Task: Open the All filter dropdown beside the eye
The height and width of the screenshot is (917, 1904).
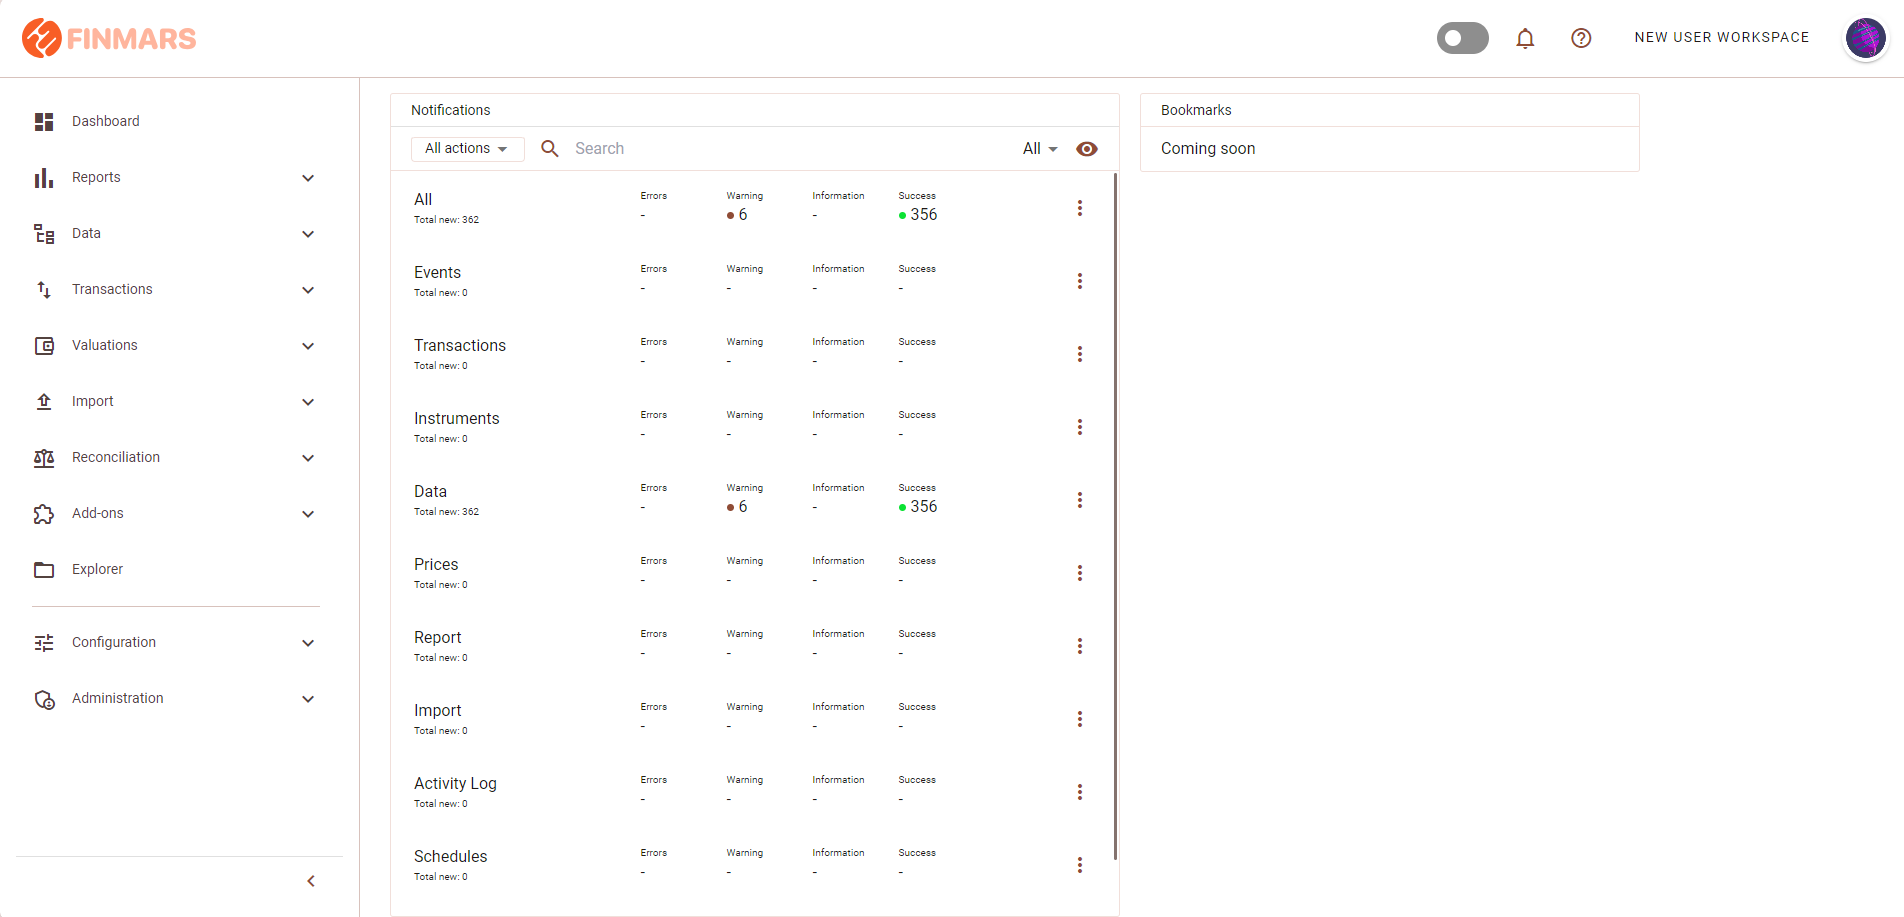Action: (x=1040, y=149)
